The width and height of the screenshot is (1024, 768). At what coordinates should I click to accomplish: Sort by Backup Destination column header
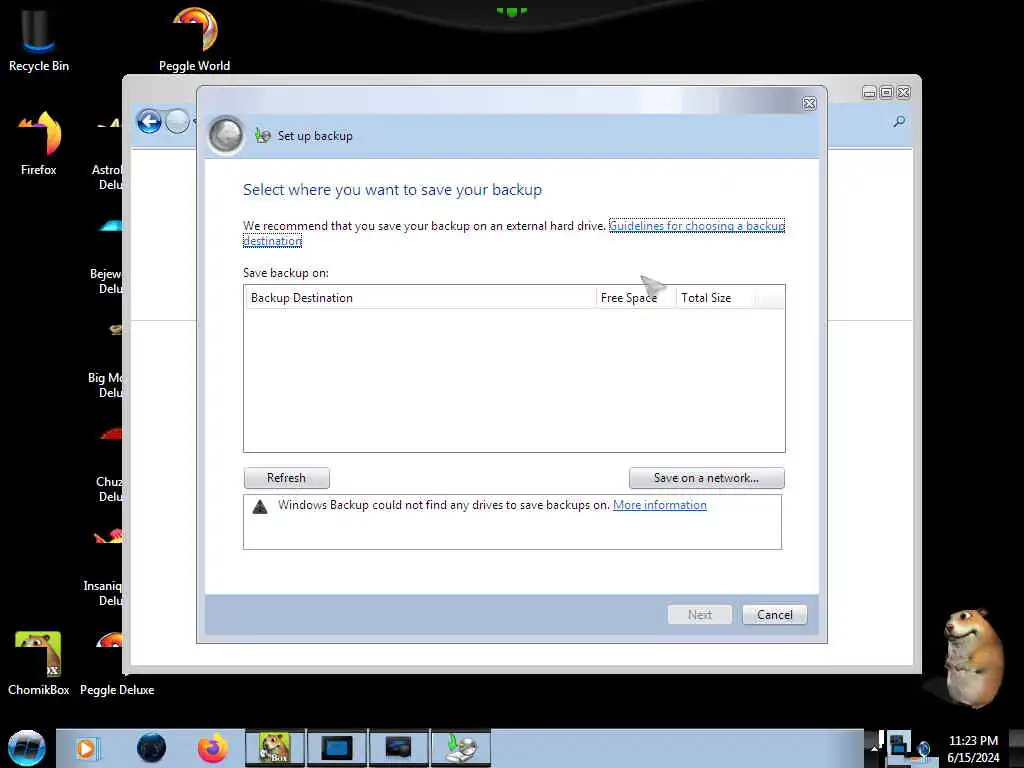(420, 298)
